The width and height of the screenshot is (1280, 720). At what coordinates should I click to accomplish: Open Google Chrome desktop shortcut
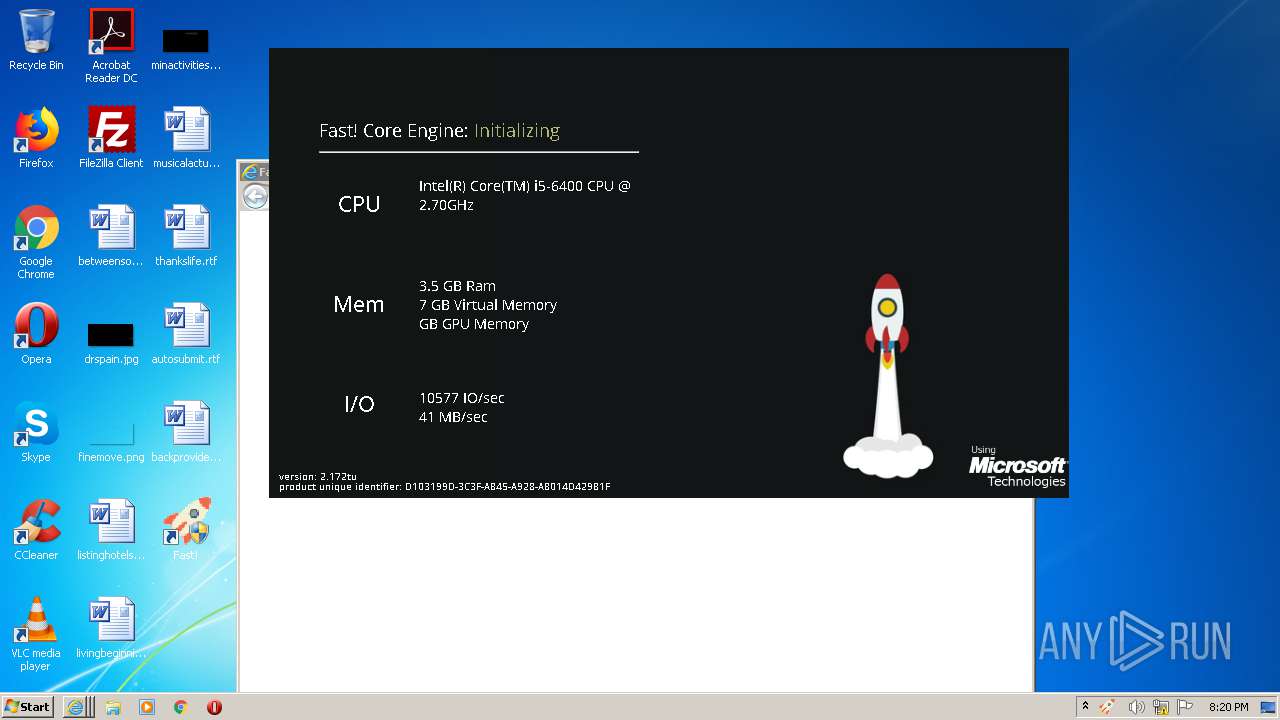[36, 242]
